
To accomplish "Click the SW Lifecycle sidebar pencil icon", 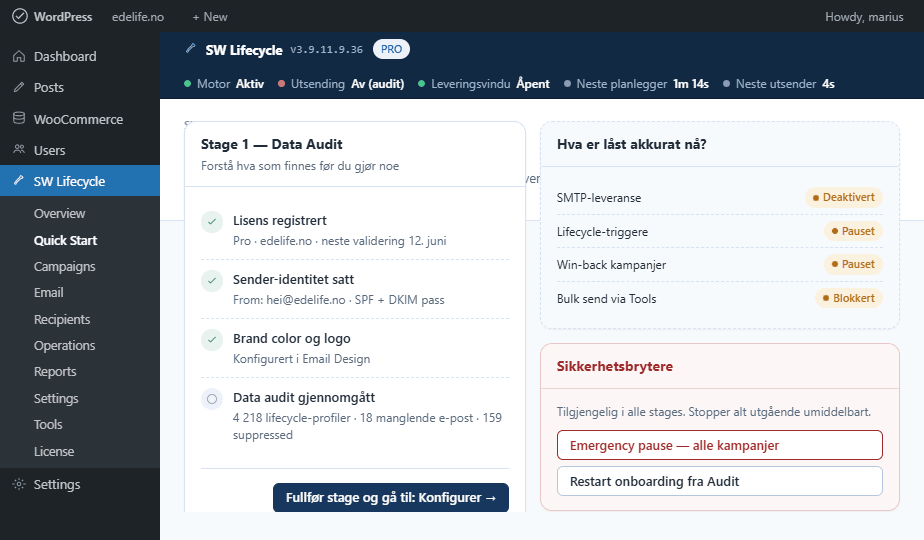I will 19,180.
